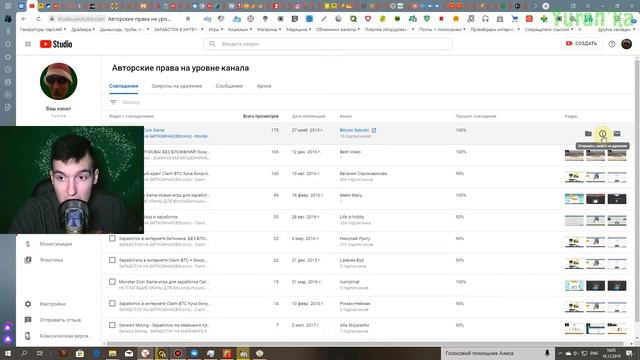Click the filter icon below the tabs
Image resolution: width=640 pixels, height=360 pixels.
coord(113,102)
